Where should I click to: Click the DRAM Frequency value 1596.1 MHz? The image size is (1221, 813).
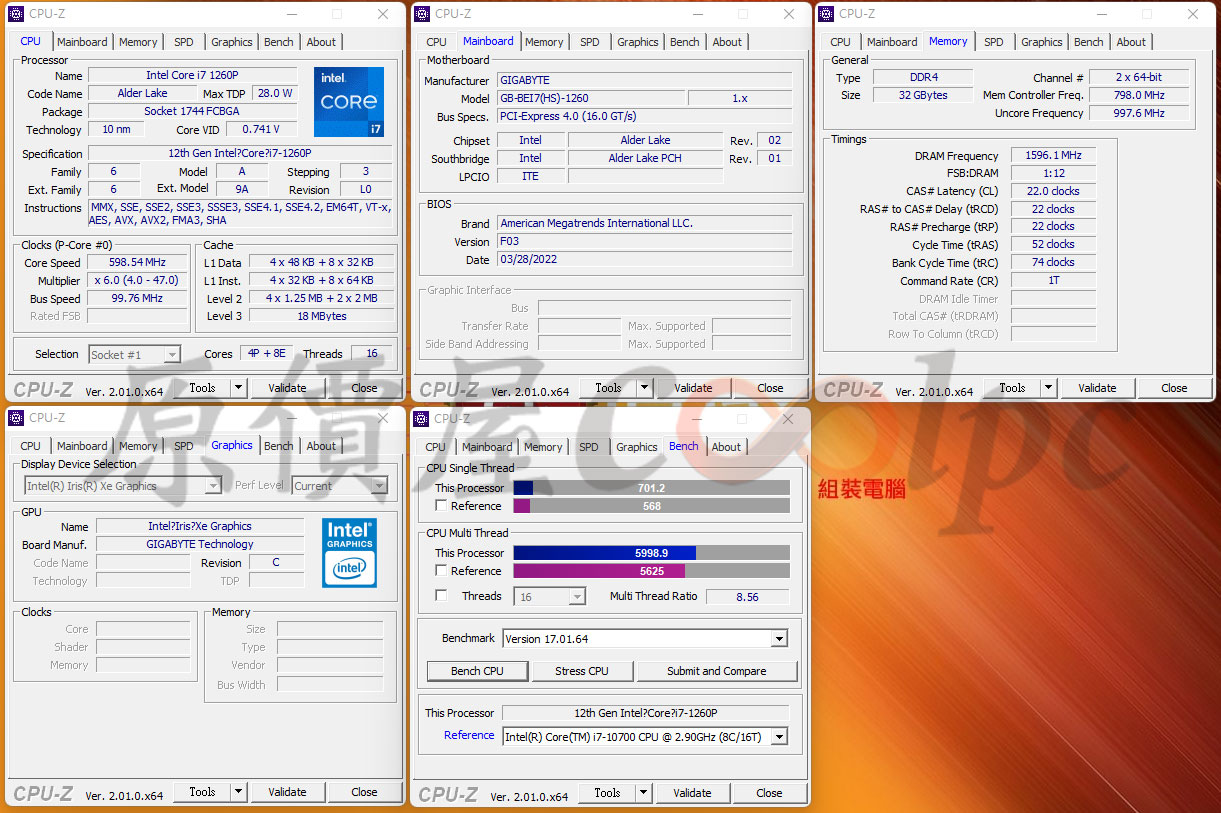1053,155
